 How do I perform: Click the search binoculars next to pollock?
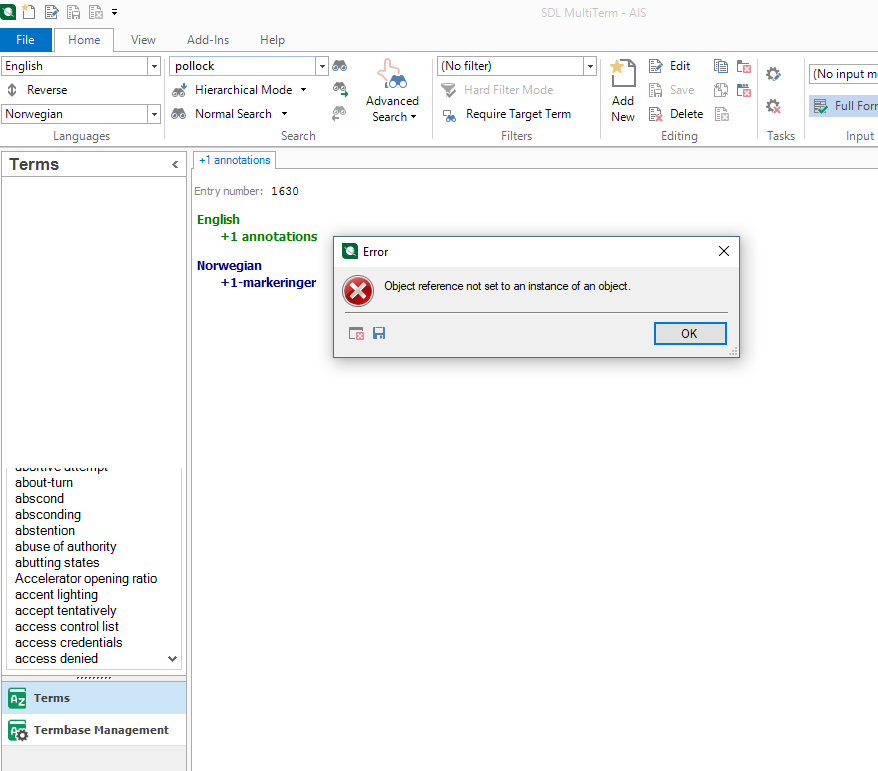(x=340, y=66)
